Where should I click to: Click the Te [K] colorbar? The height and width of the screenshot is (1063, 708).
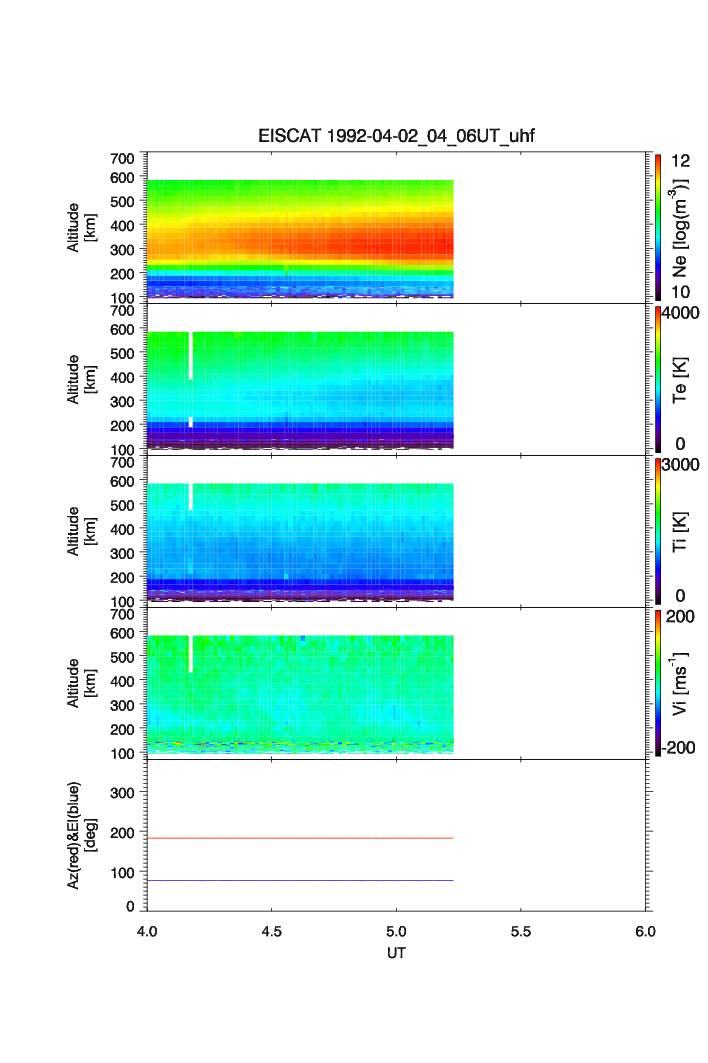coord(658,380)
